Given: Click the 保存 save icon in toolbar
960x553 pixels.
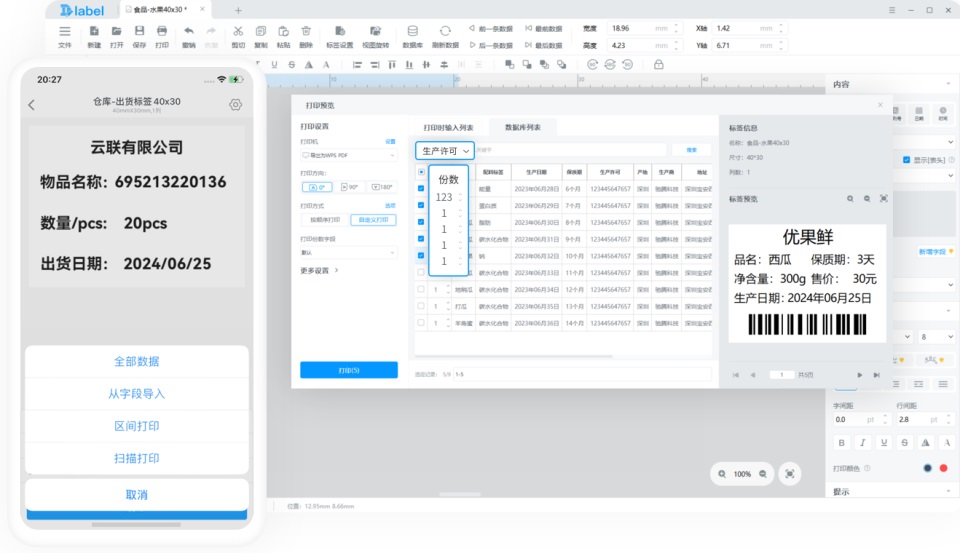Looking at the screenshot, I should pyautogui.click(x=140, y=31).
